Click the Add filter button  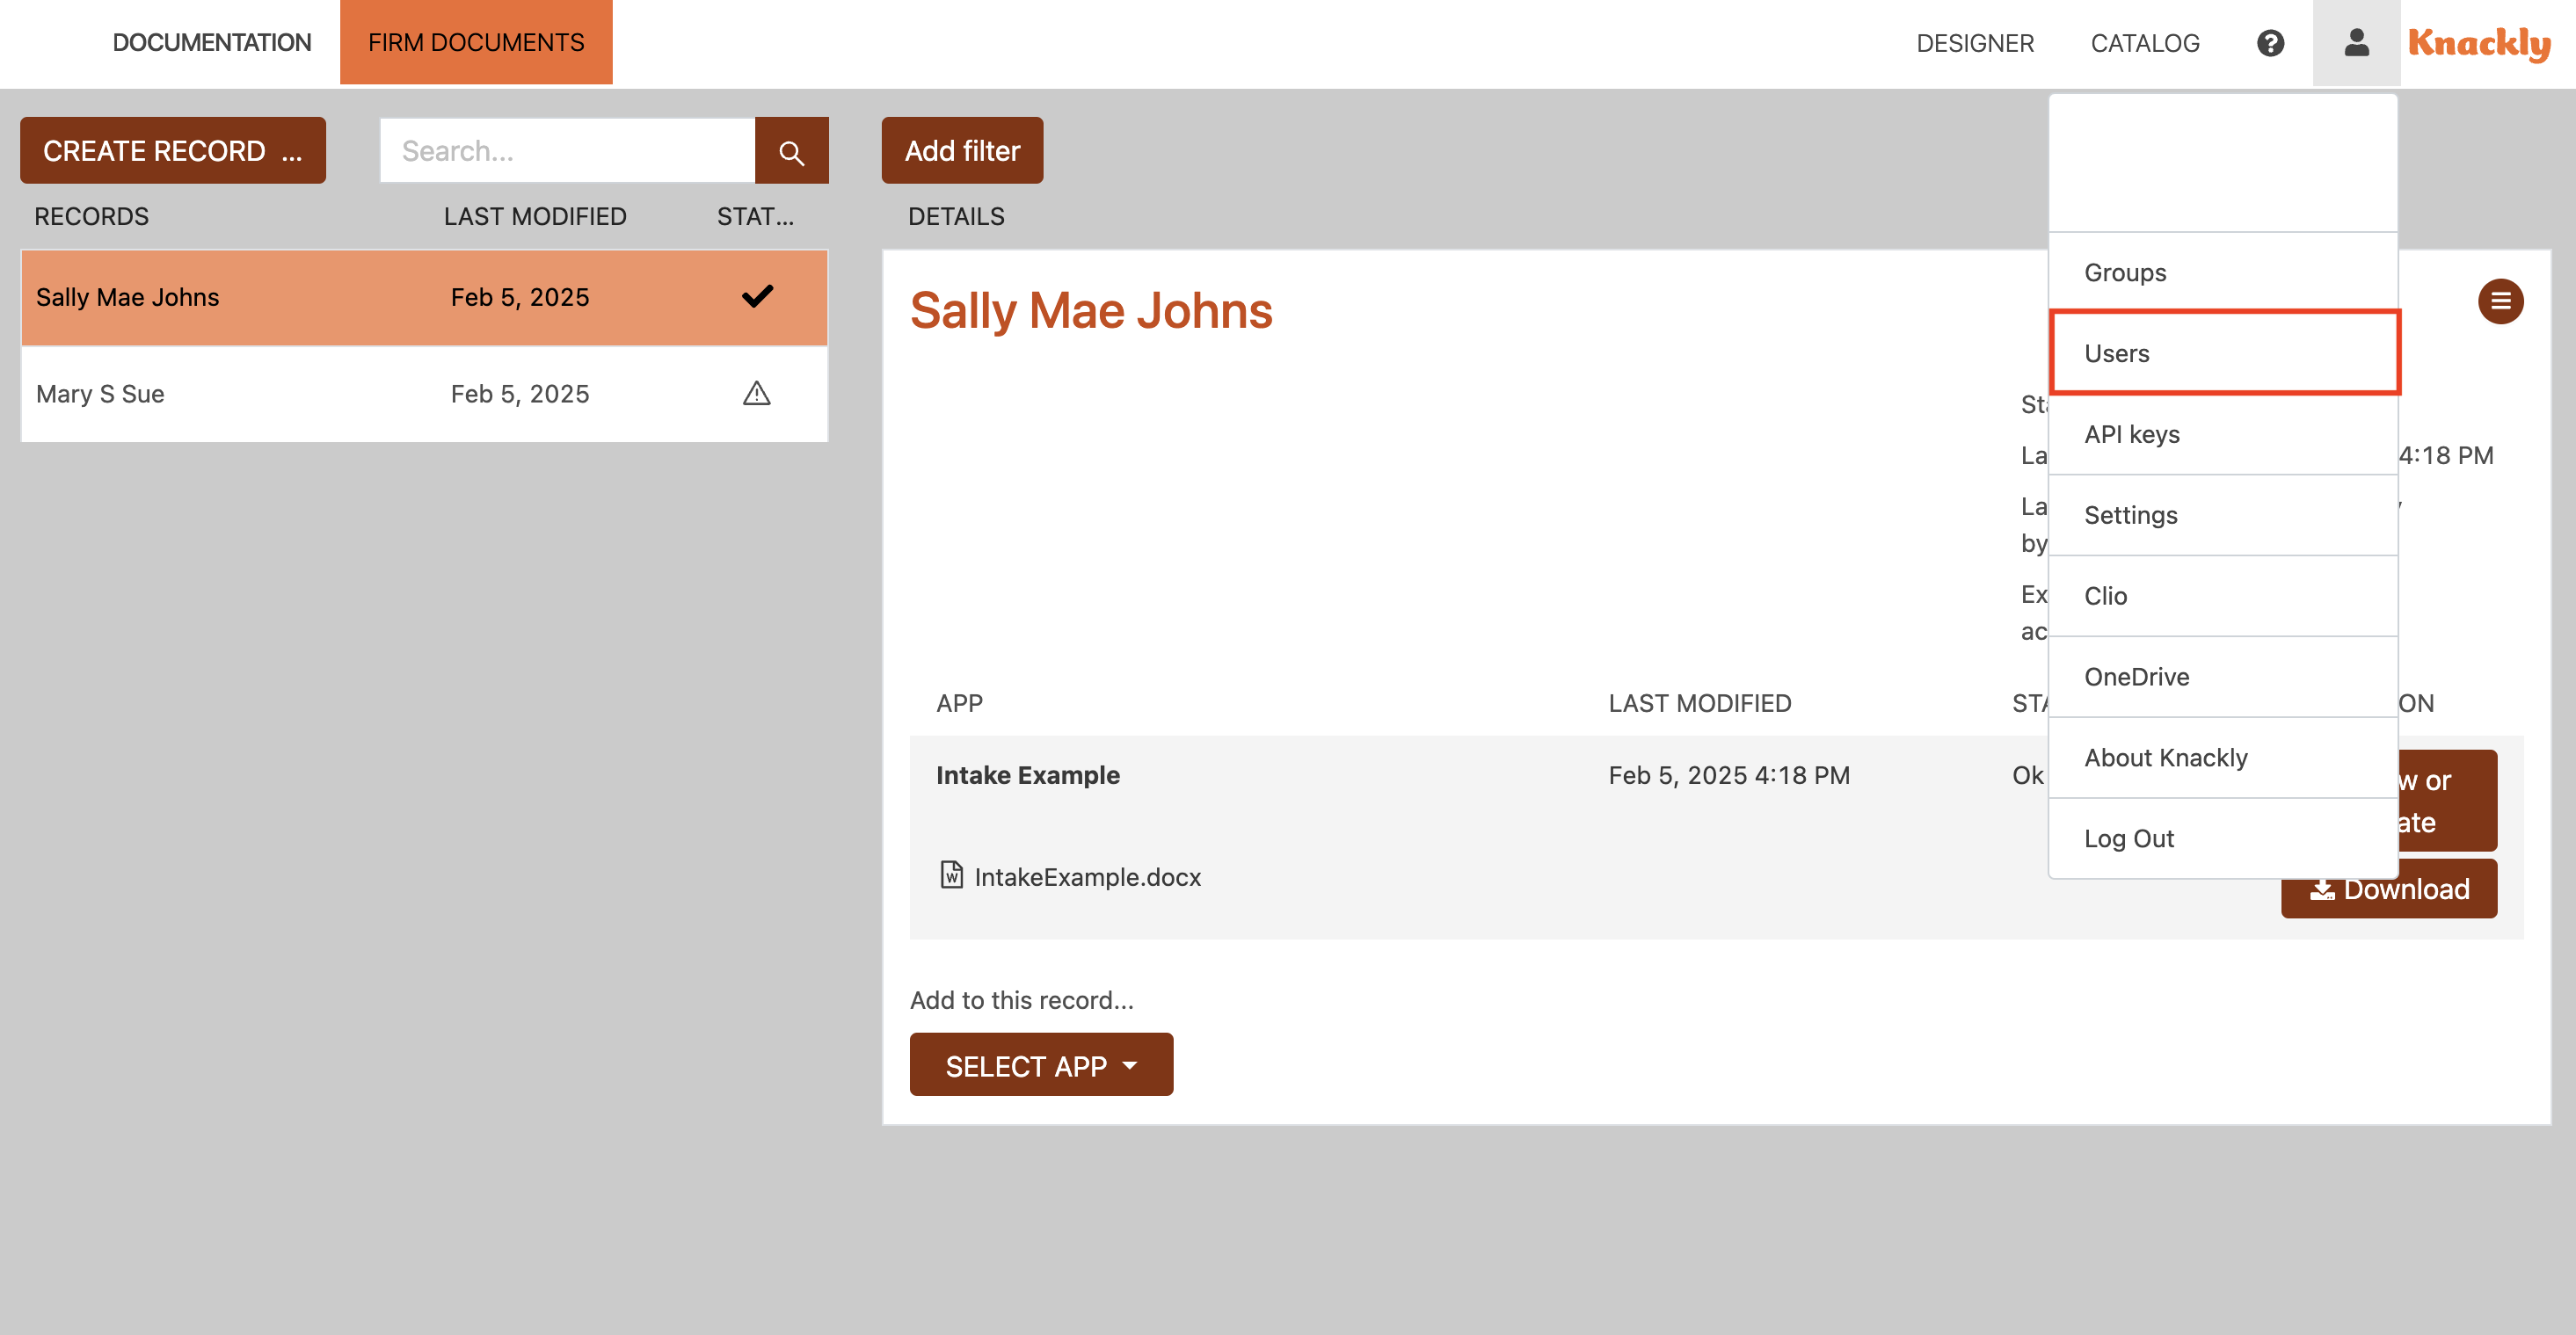click(962, 151)
